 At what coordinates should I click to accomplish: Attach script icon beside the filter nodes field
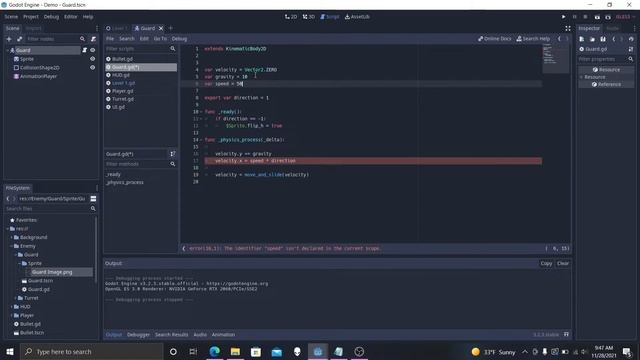(93, 39)
